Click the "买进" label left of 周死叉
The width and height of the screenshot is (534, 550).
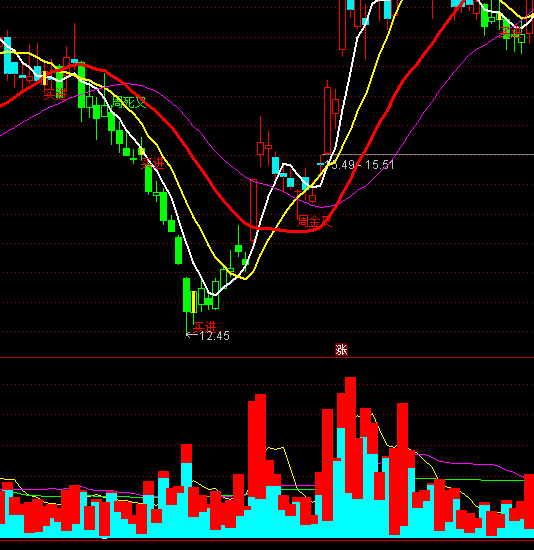[x=55, y=94]
